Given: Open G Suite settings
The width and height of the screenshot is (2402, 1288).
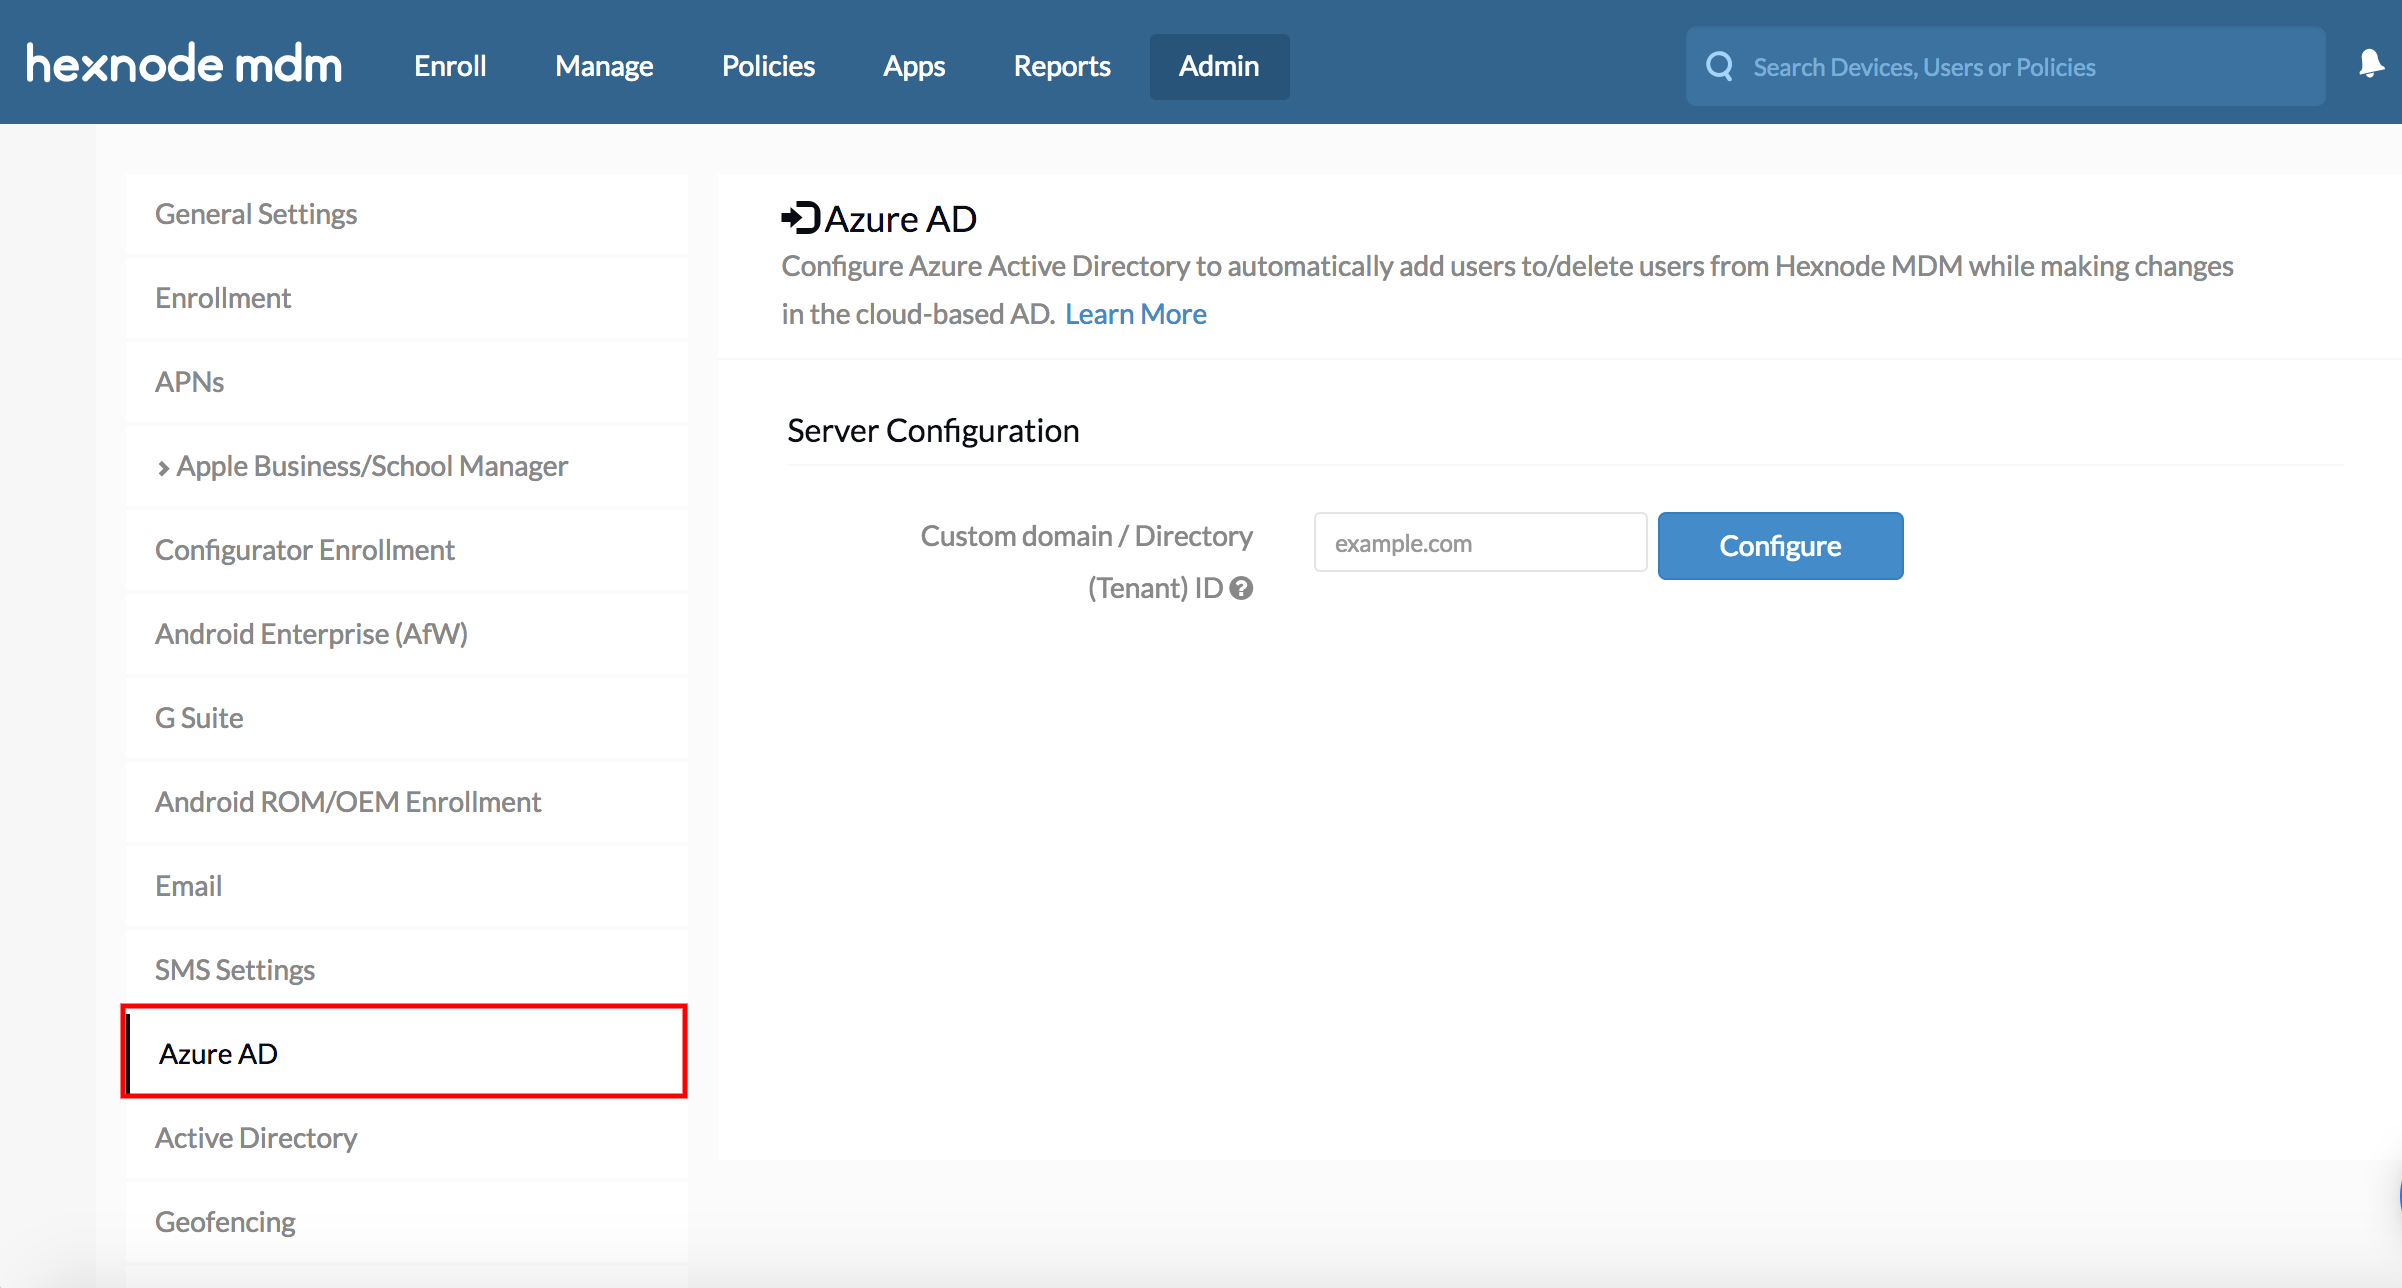Looking at the screenshot, I should (406, 718).
